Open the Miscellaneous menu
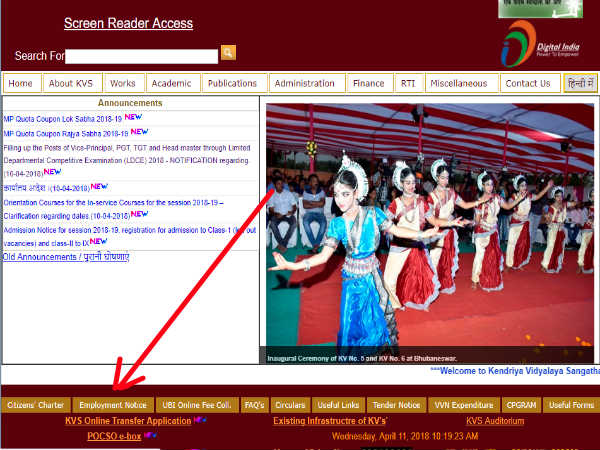Image resolution: width=600 pixels, height=450 pixels. 461,83
